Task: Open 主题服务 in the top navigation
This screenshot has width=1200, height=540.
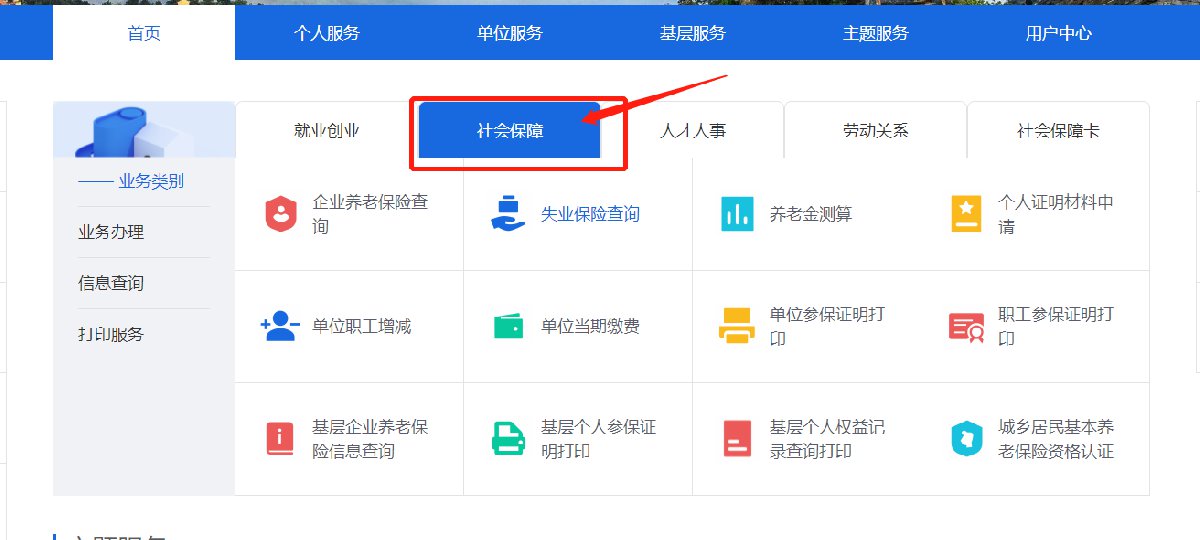Action: click(x=876, y=33)
